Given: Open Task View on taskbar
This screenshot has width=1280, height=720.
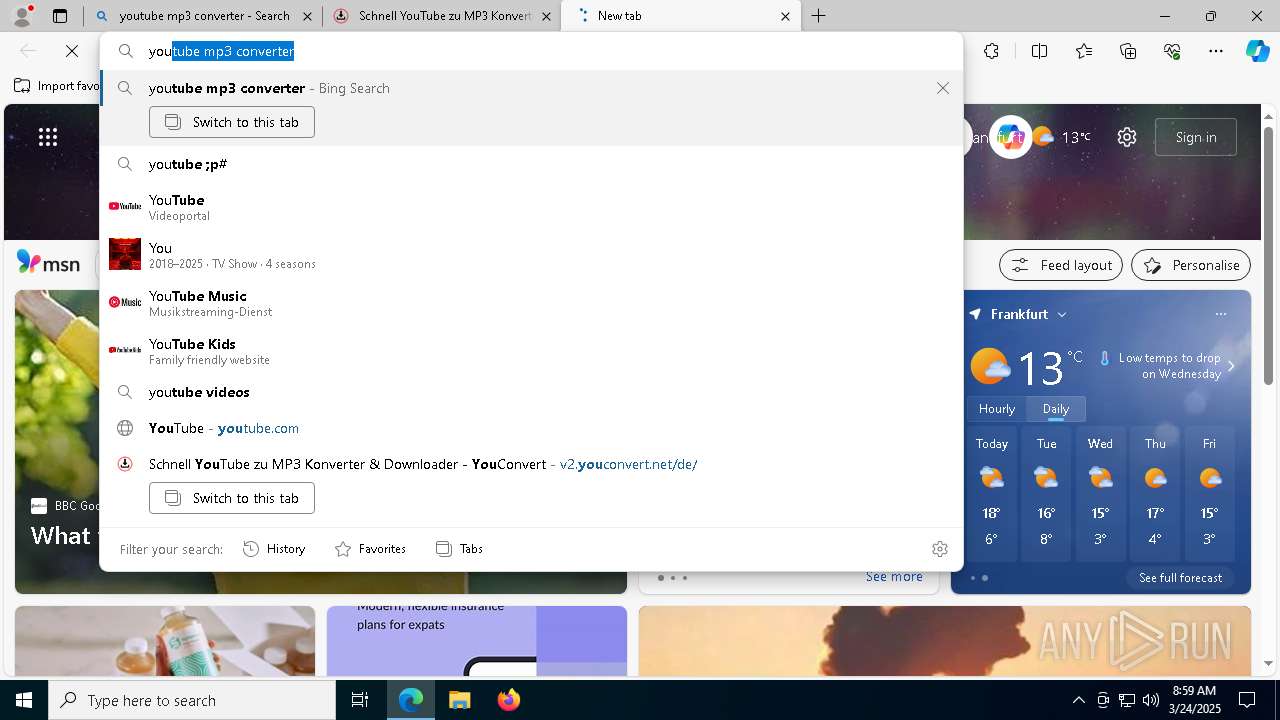Looking at the screenshot, I should coord(360,700).
